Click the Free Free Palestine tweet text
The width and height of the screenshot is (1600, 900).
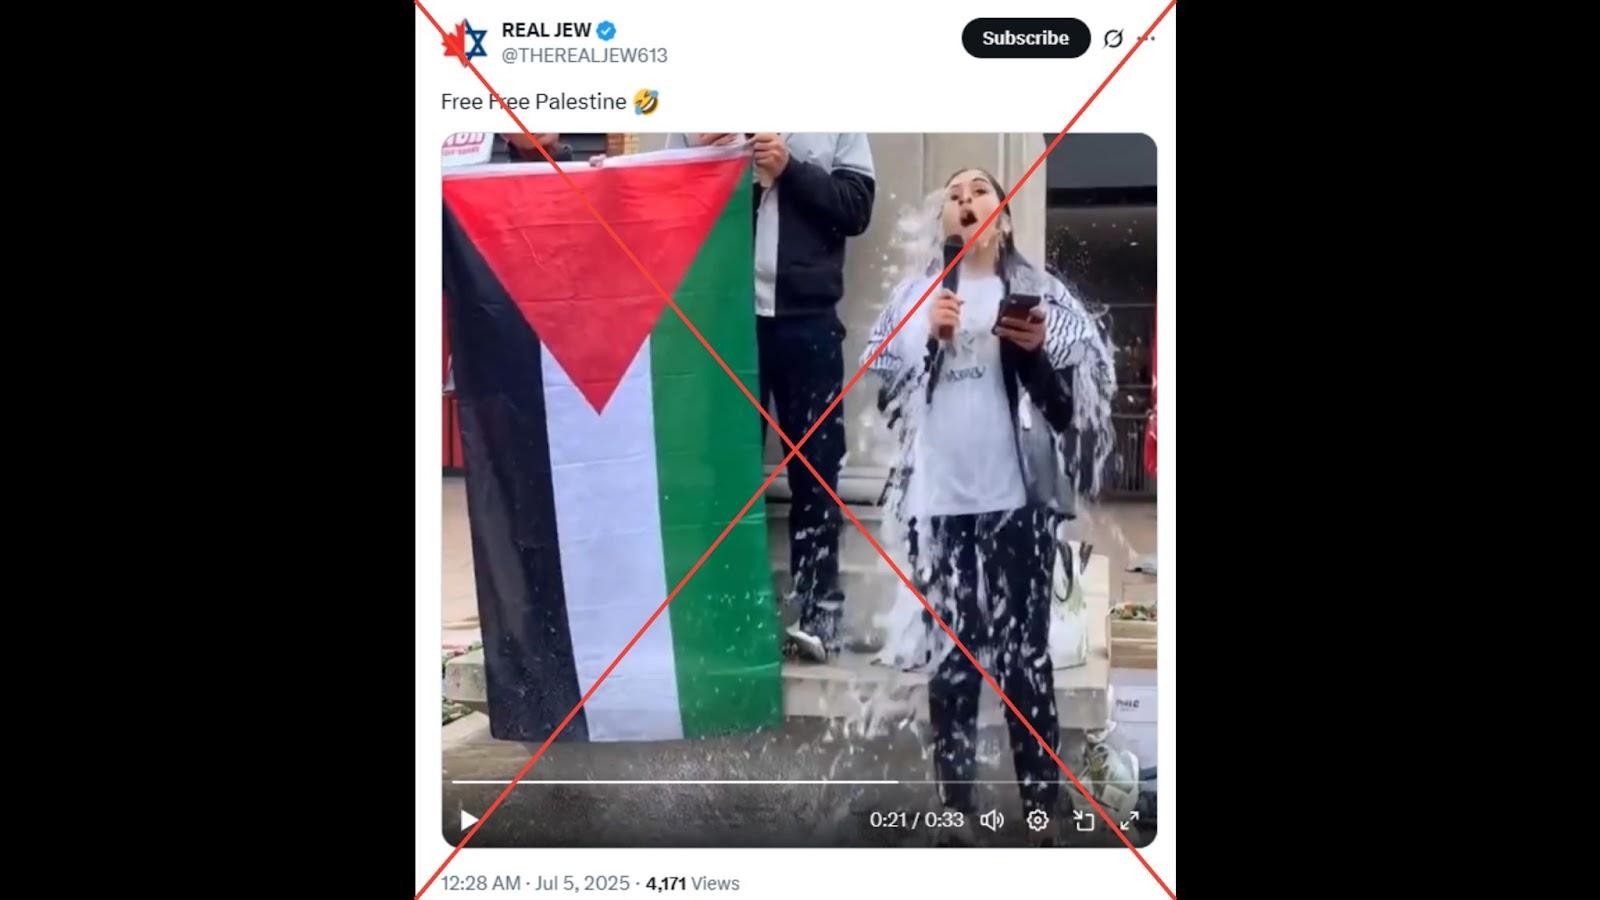pos(534,102)
